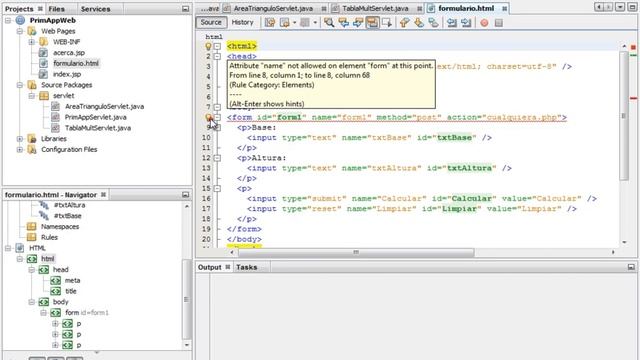Viewport: 640px width, 360px height.
Task: Click the light bulb hint on line 1
Action: coord(208,46)
